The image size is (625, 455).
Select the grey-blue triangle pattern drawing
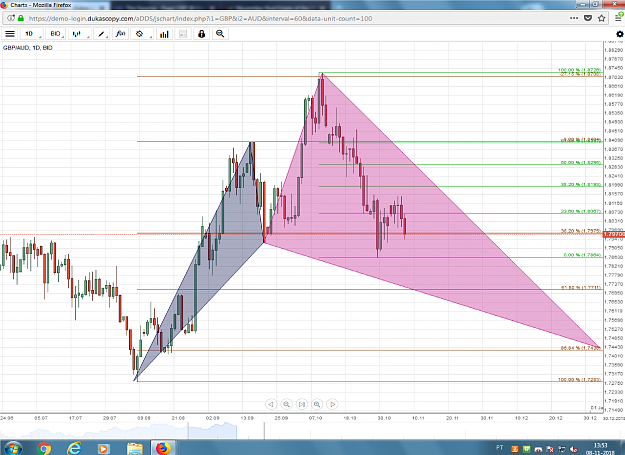pyautogui.click(x=223, y=239)
